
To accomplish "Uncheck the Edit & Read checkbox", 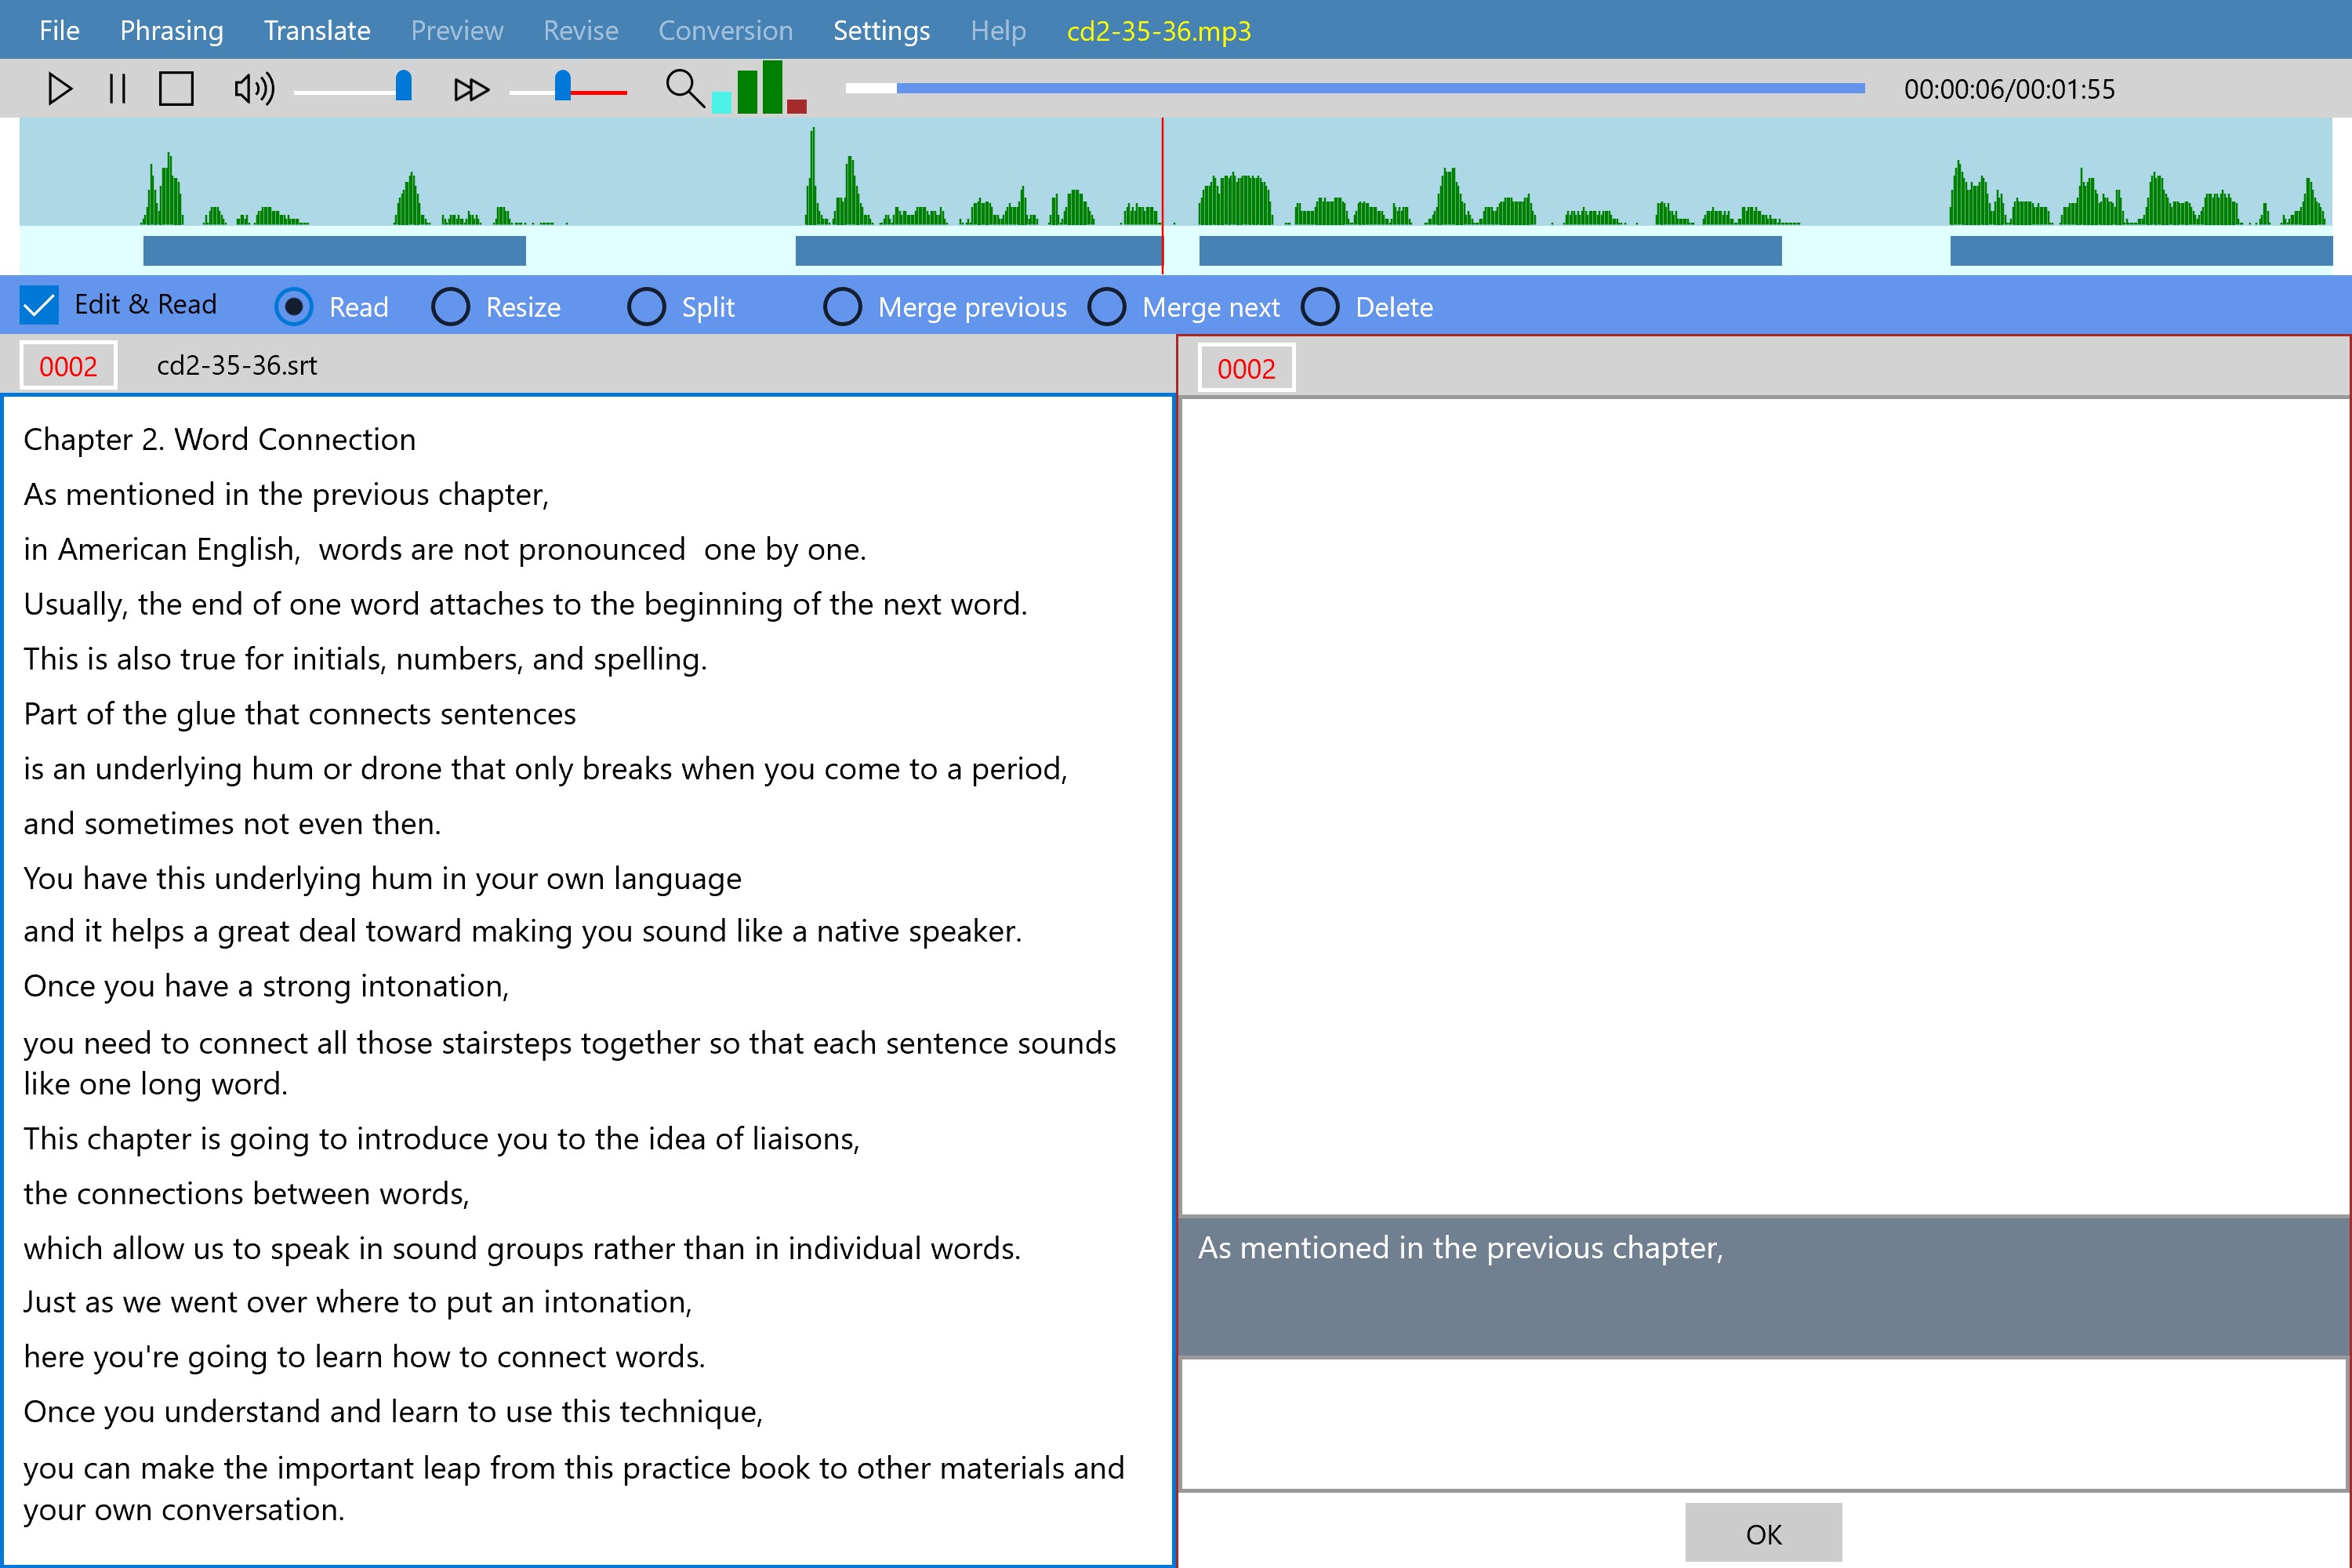I will coord(39,305).
